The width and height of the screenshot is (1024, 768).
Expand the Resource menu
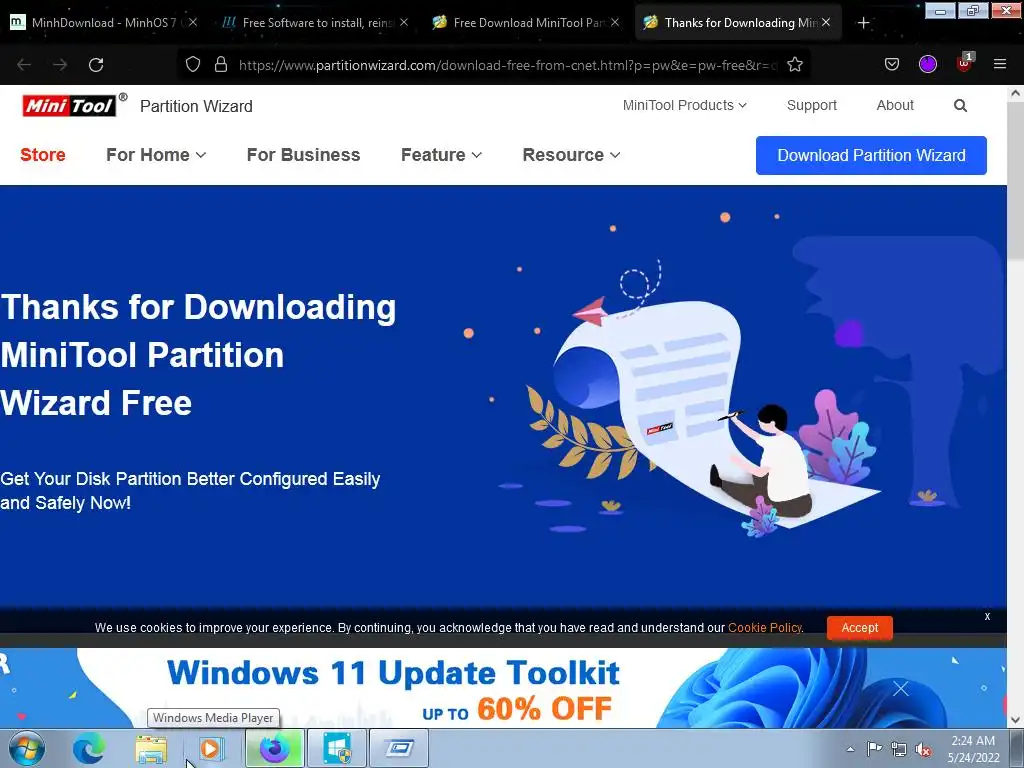coord(571,155)
